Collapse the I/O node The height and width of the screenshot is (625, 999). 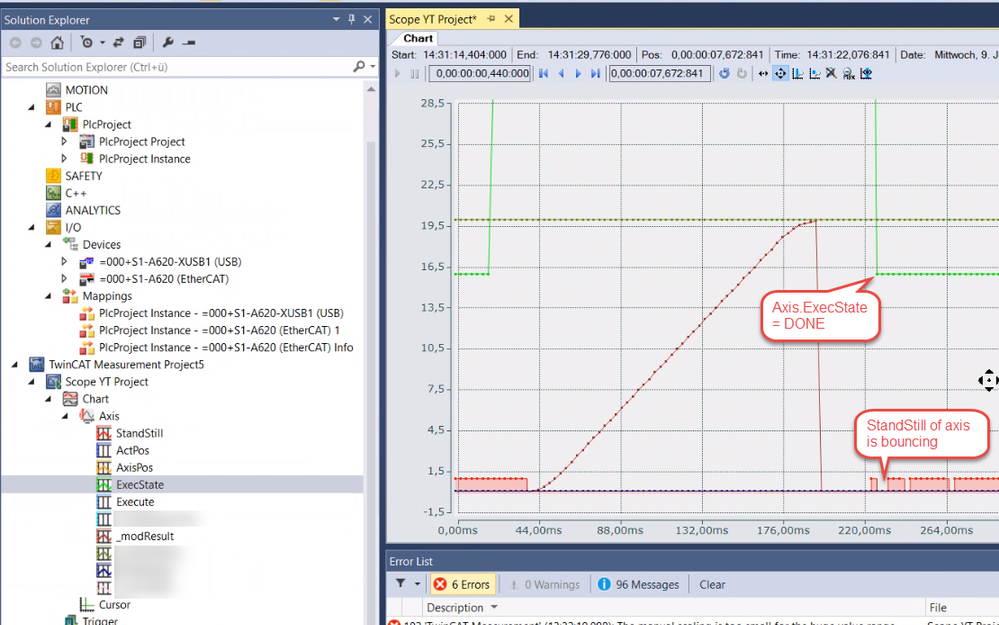[x=31, y=227]
